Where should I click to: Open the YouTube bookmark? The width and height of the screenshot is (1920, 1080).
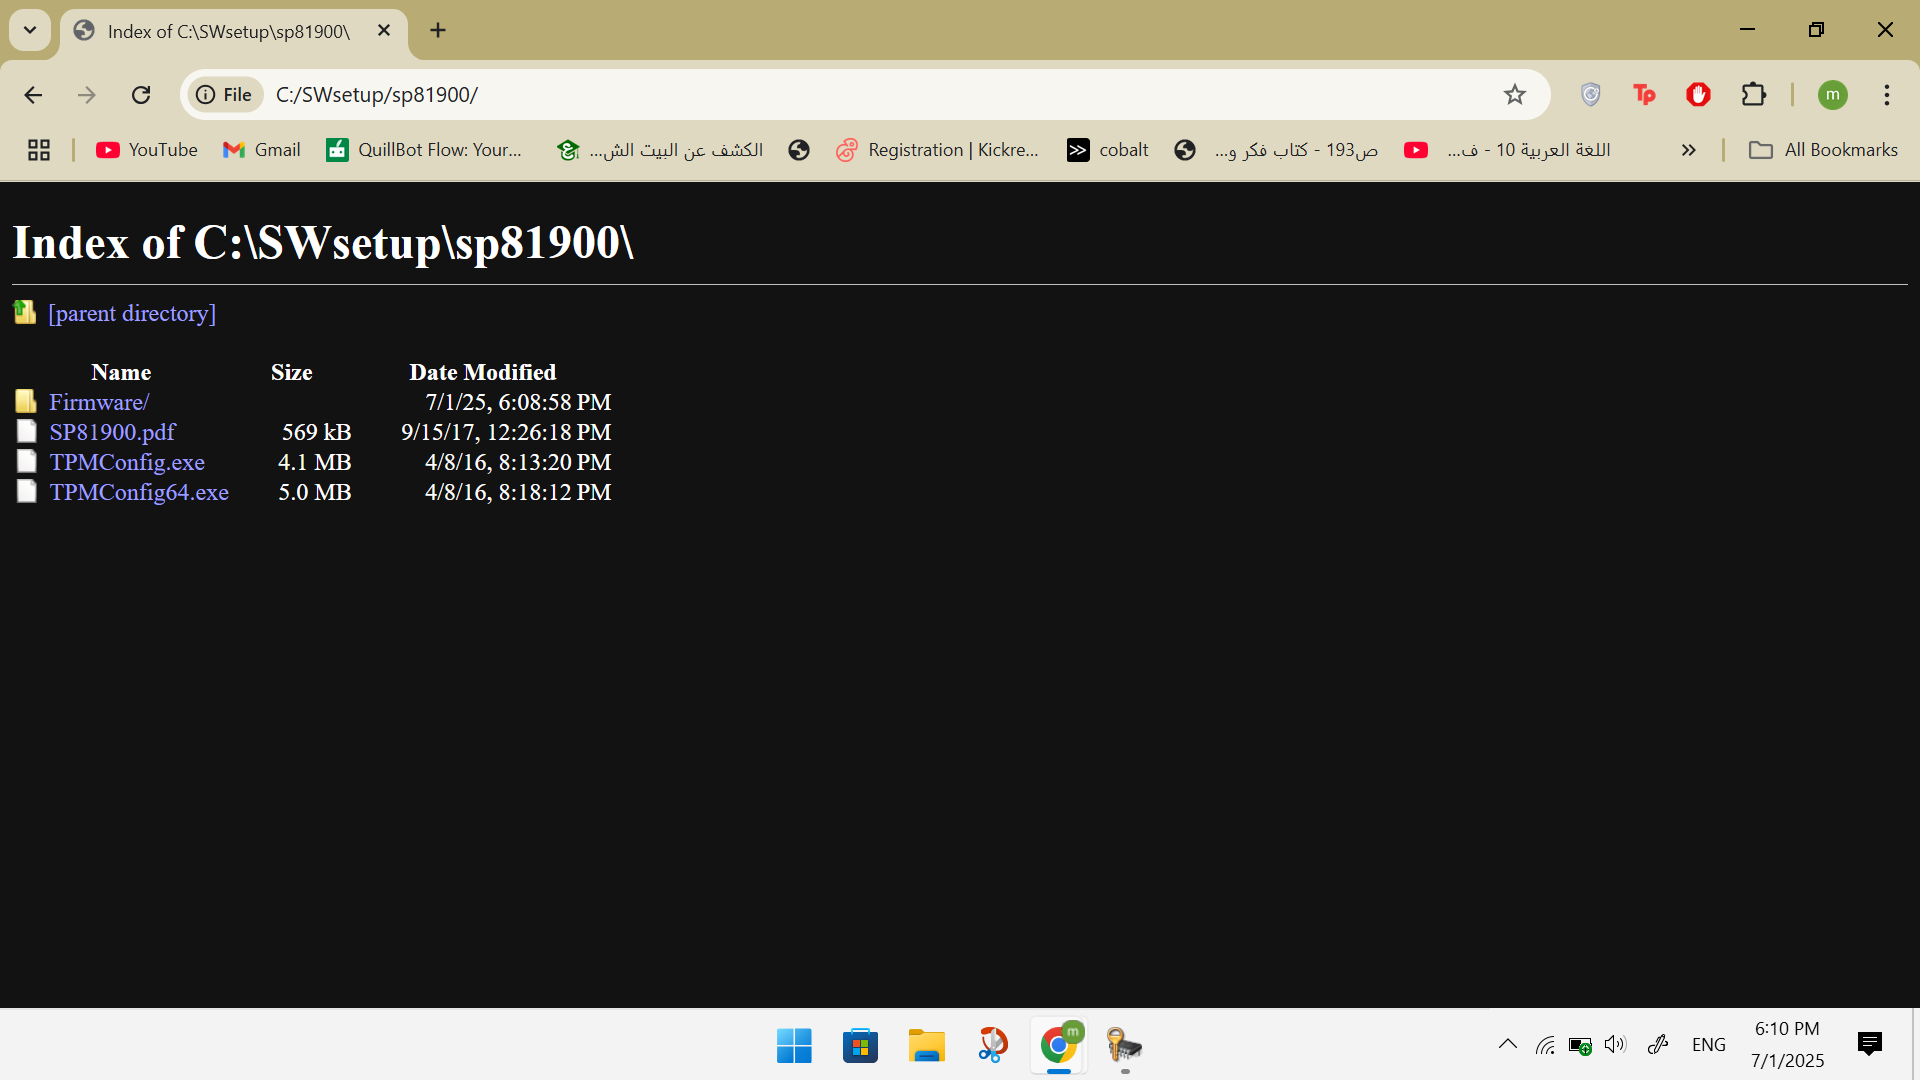[x=147, y=150]
